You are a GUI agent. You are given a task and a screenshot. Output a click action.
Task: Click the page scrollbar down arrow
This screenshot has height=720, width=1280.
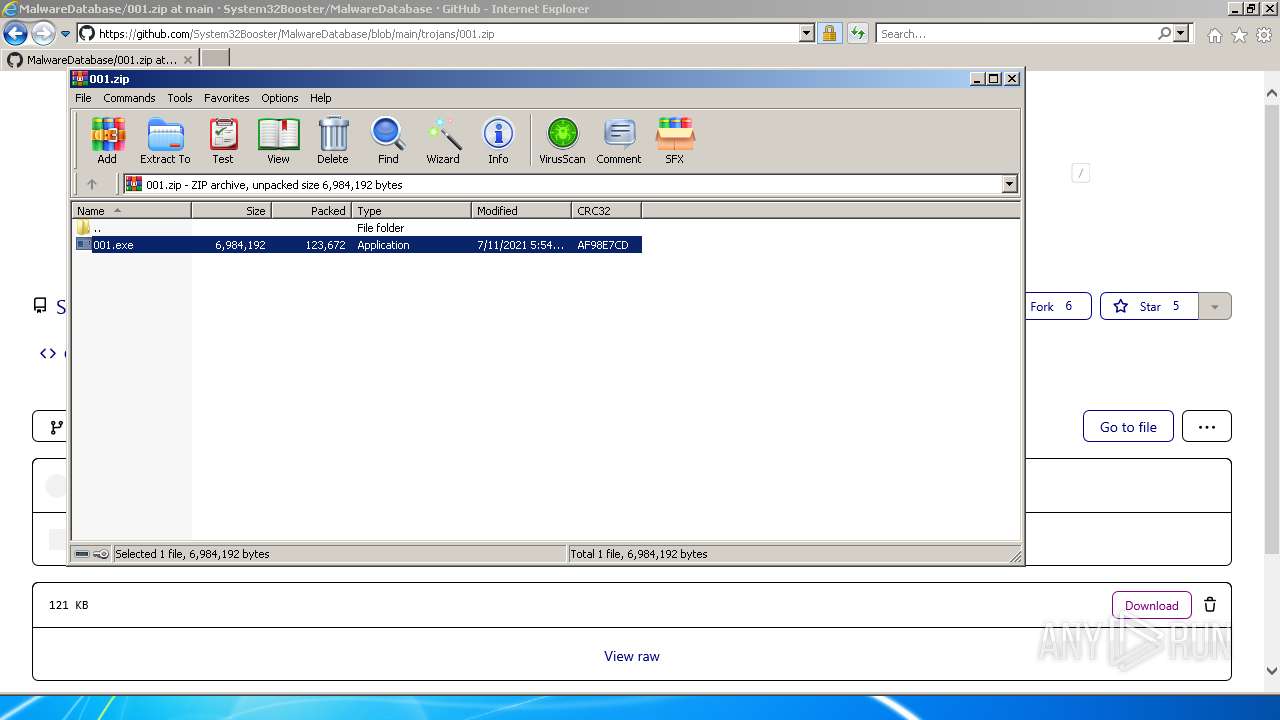click(1272, 671)
